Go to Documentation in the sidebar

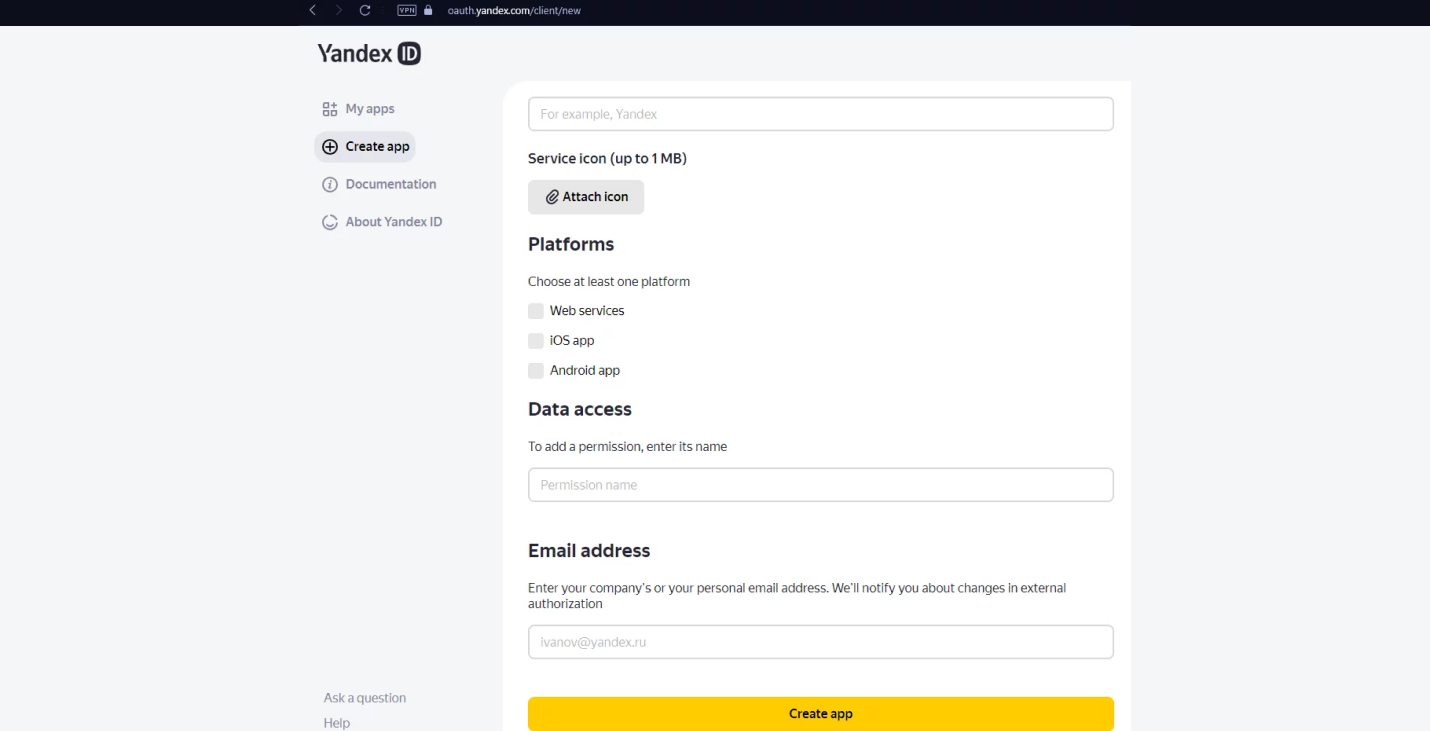pyautogui.click(x=391, y=184)
